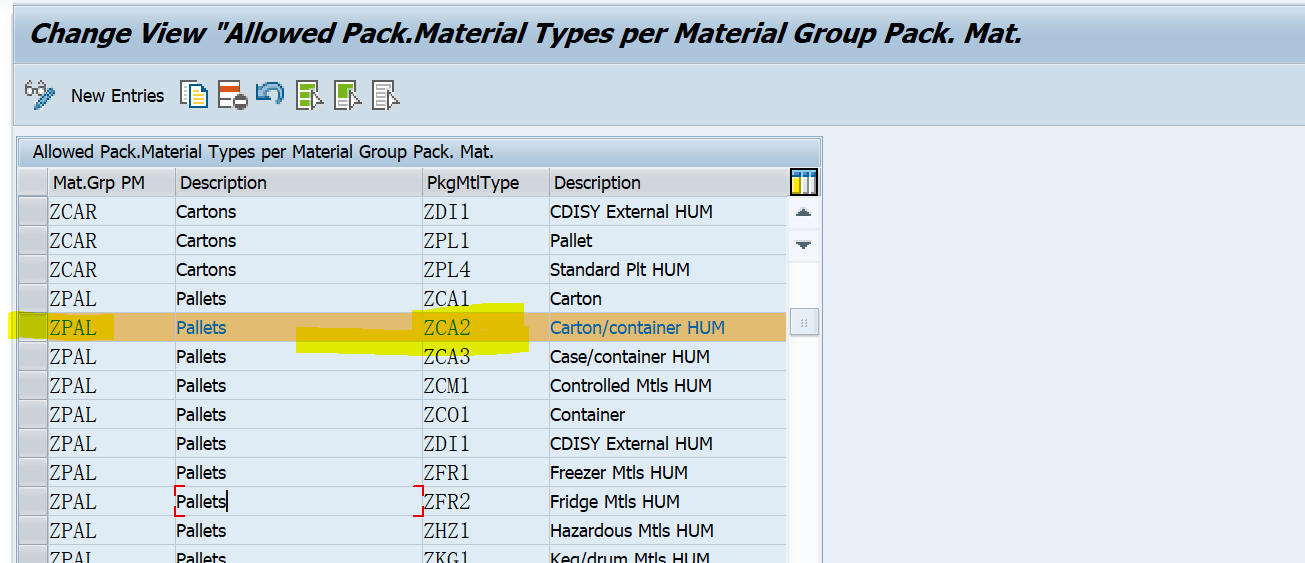The image size is (1305, 563).
Task: Click the Standard Plt HUM cell
Action: pos(668,270)
